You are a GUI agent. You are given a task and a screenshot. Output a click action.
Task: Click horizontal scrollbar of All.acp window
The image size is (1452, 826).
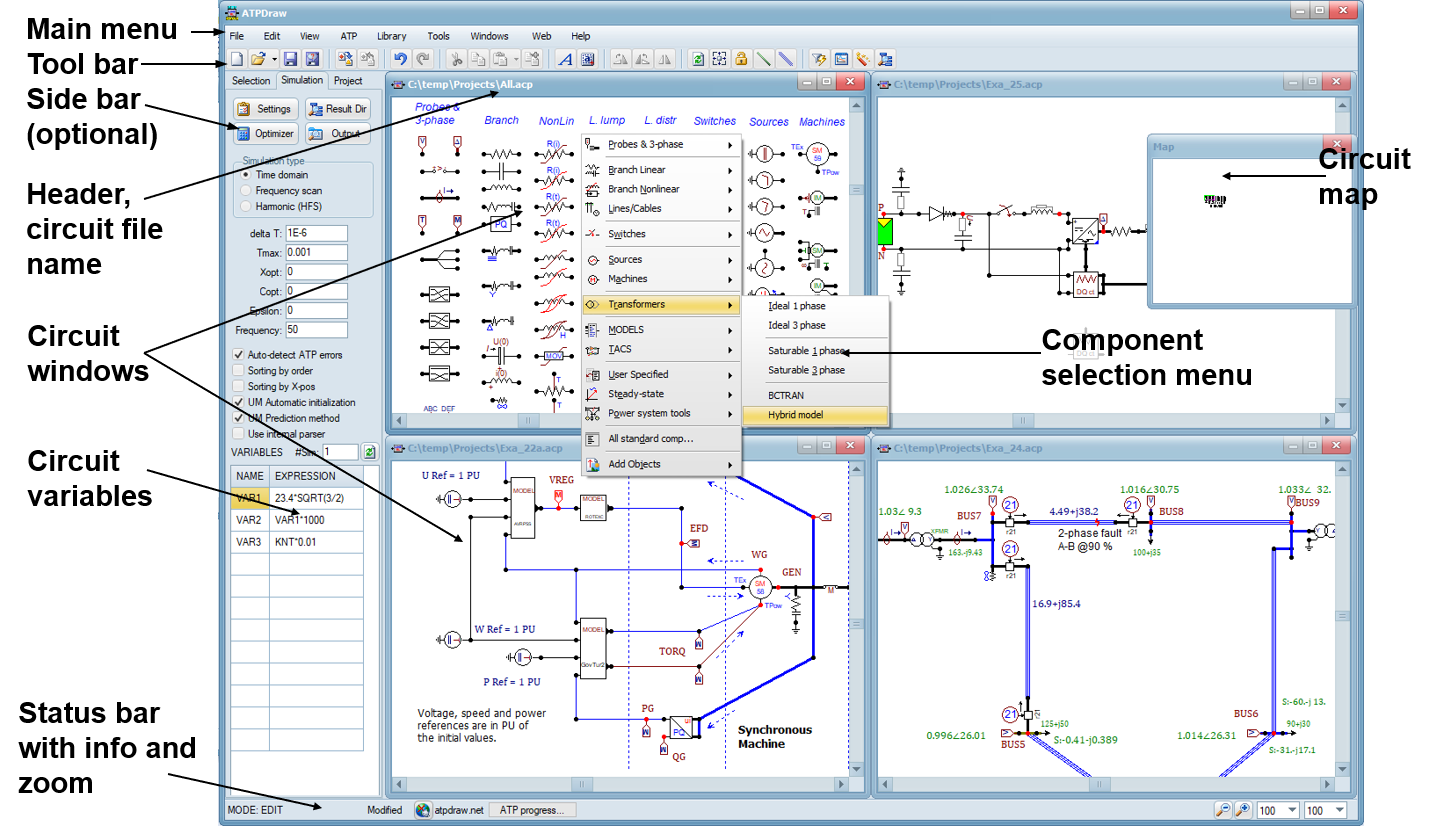(620, 421)
